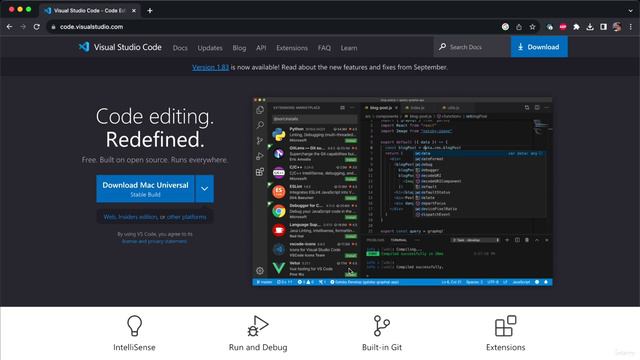The image size is (640, 360).
Task: Expand the tab search chevron
Action: pyautogui.click(x=631, y=11)
